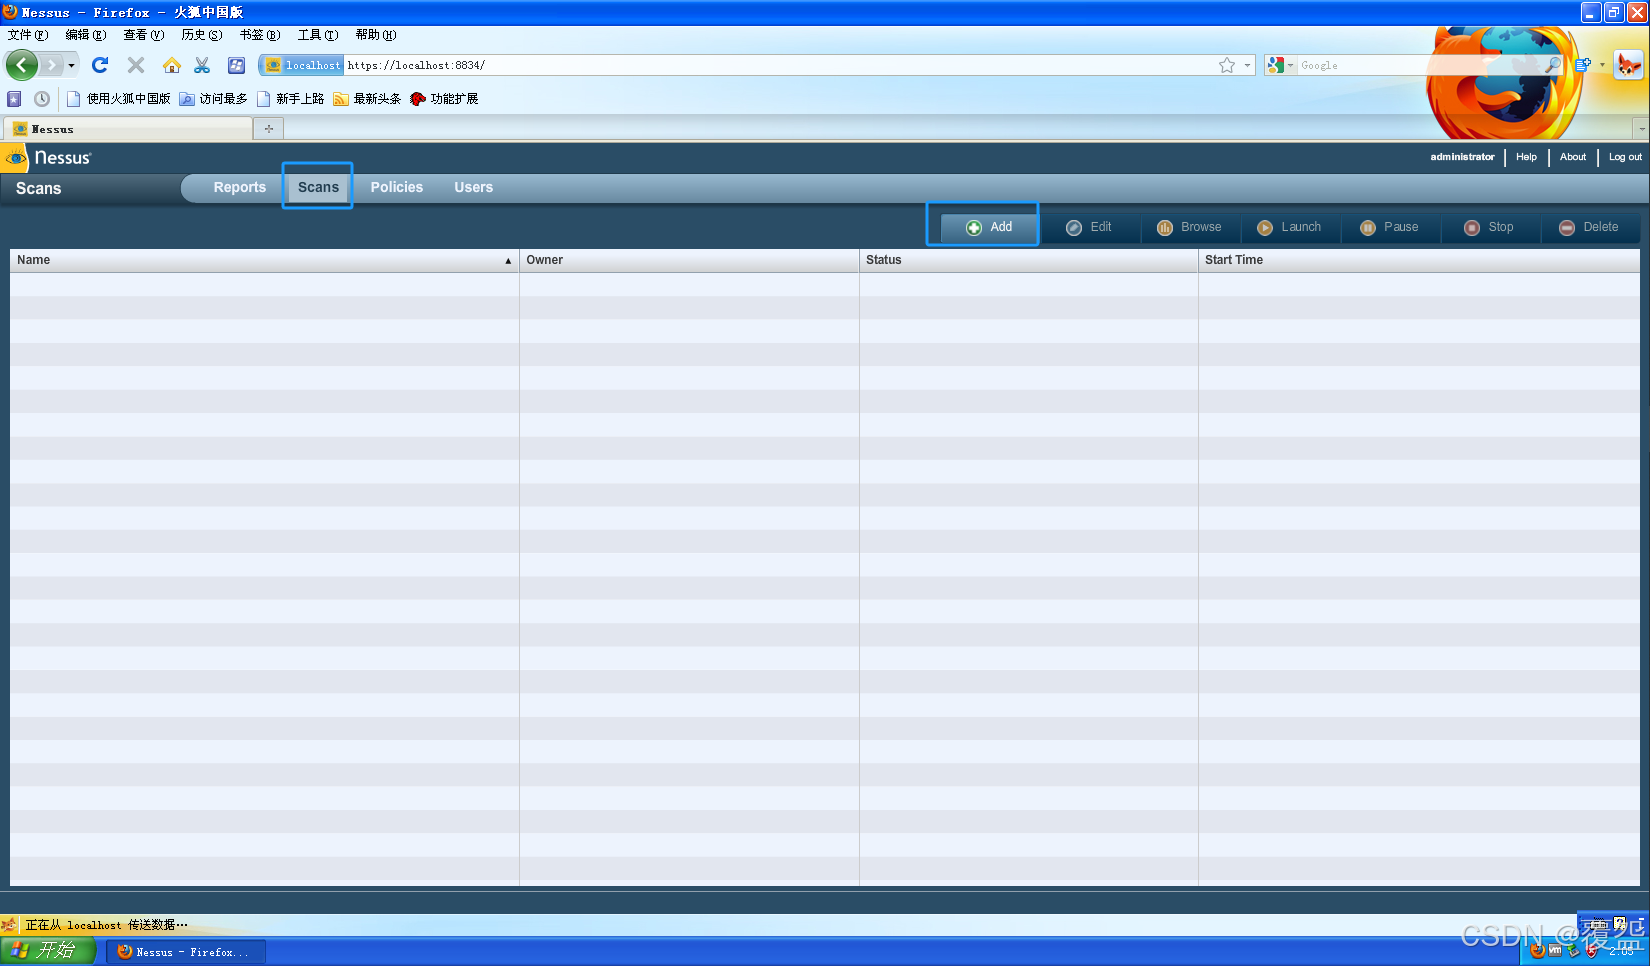This screenshot has height=966, width=1650.
Task: Go back with the green back arrow
Action: click(x=21, y=65)
